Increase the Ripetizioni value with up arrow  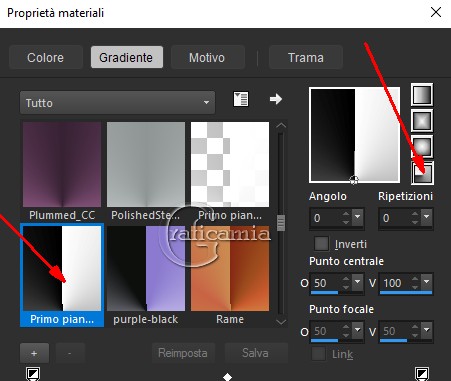point(415,214)
